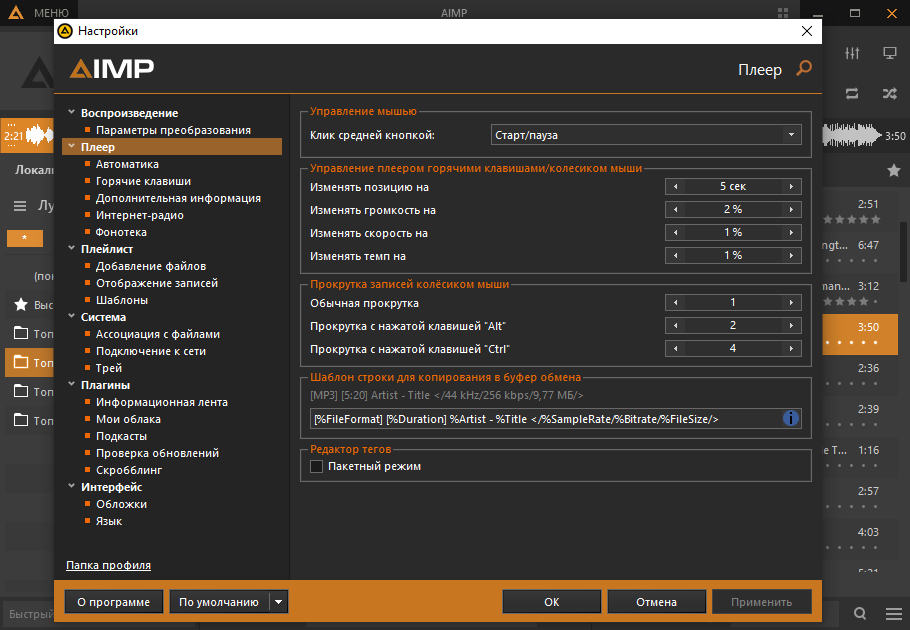Collapse Плеер tree section arrow
Image resolution: width=910 pixels, height=630 pixels.
(x=71, y=146)
